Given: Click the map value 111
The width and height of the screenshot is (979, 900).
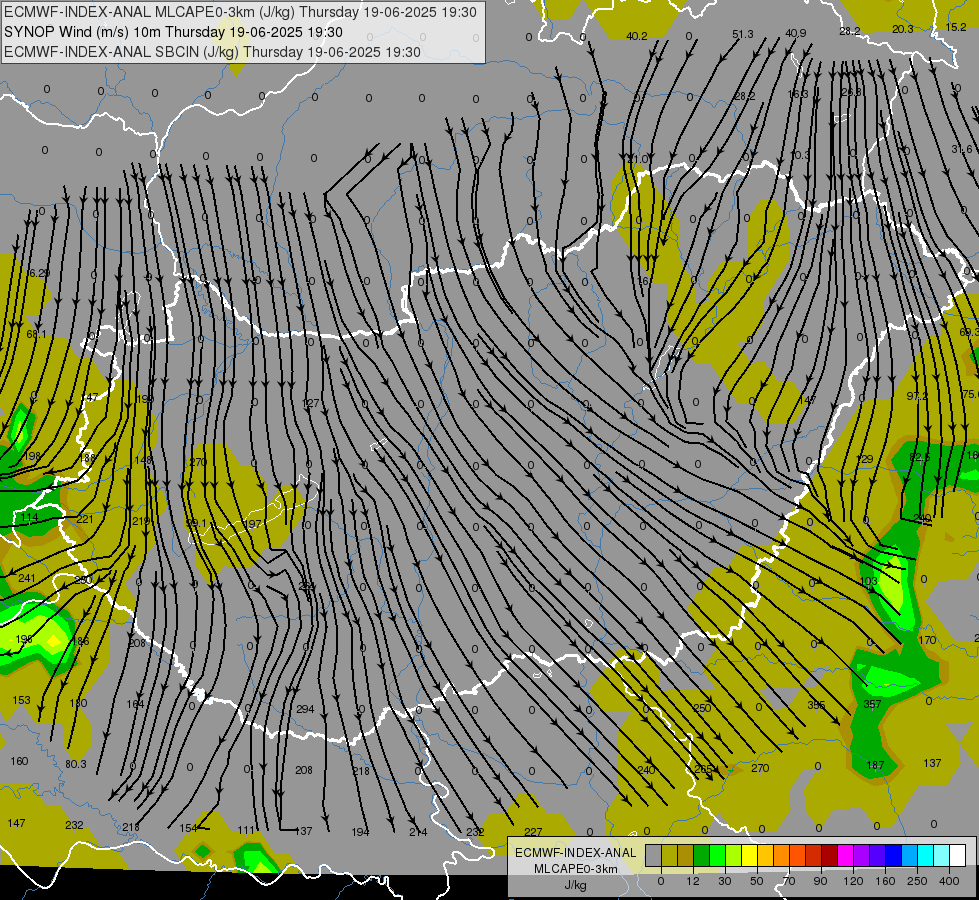Looking at the screenshot, I should 246,830.
